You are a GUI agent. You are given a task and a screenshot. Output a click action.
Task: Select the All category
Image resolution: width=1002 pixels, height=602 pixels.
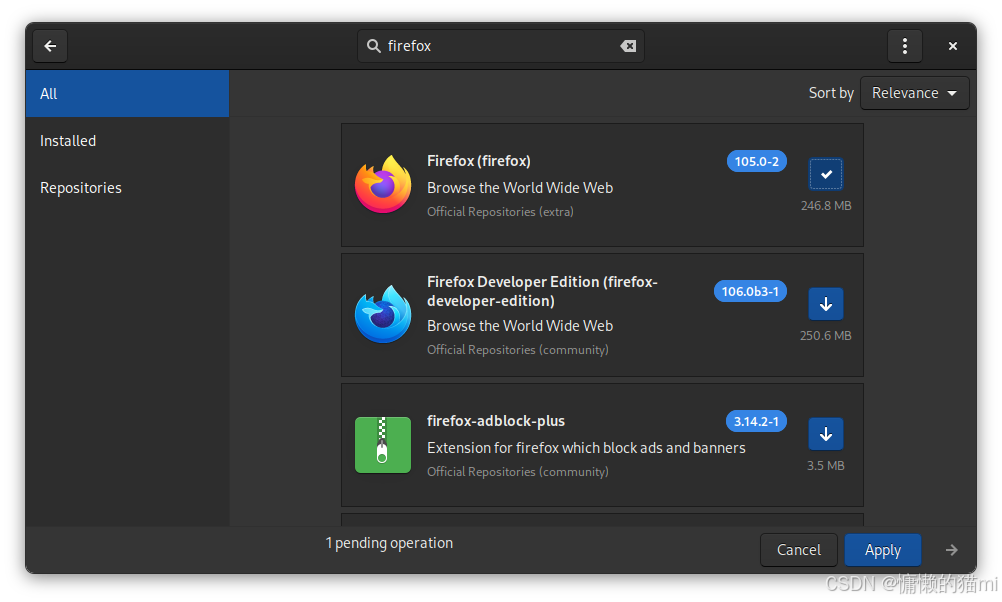click(x=127, y=93)
